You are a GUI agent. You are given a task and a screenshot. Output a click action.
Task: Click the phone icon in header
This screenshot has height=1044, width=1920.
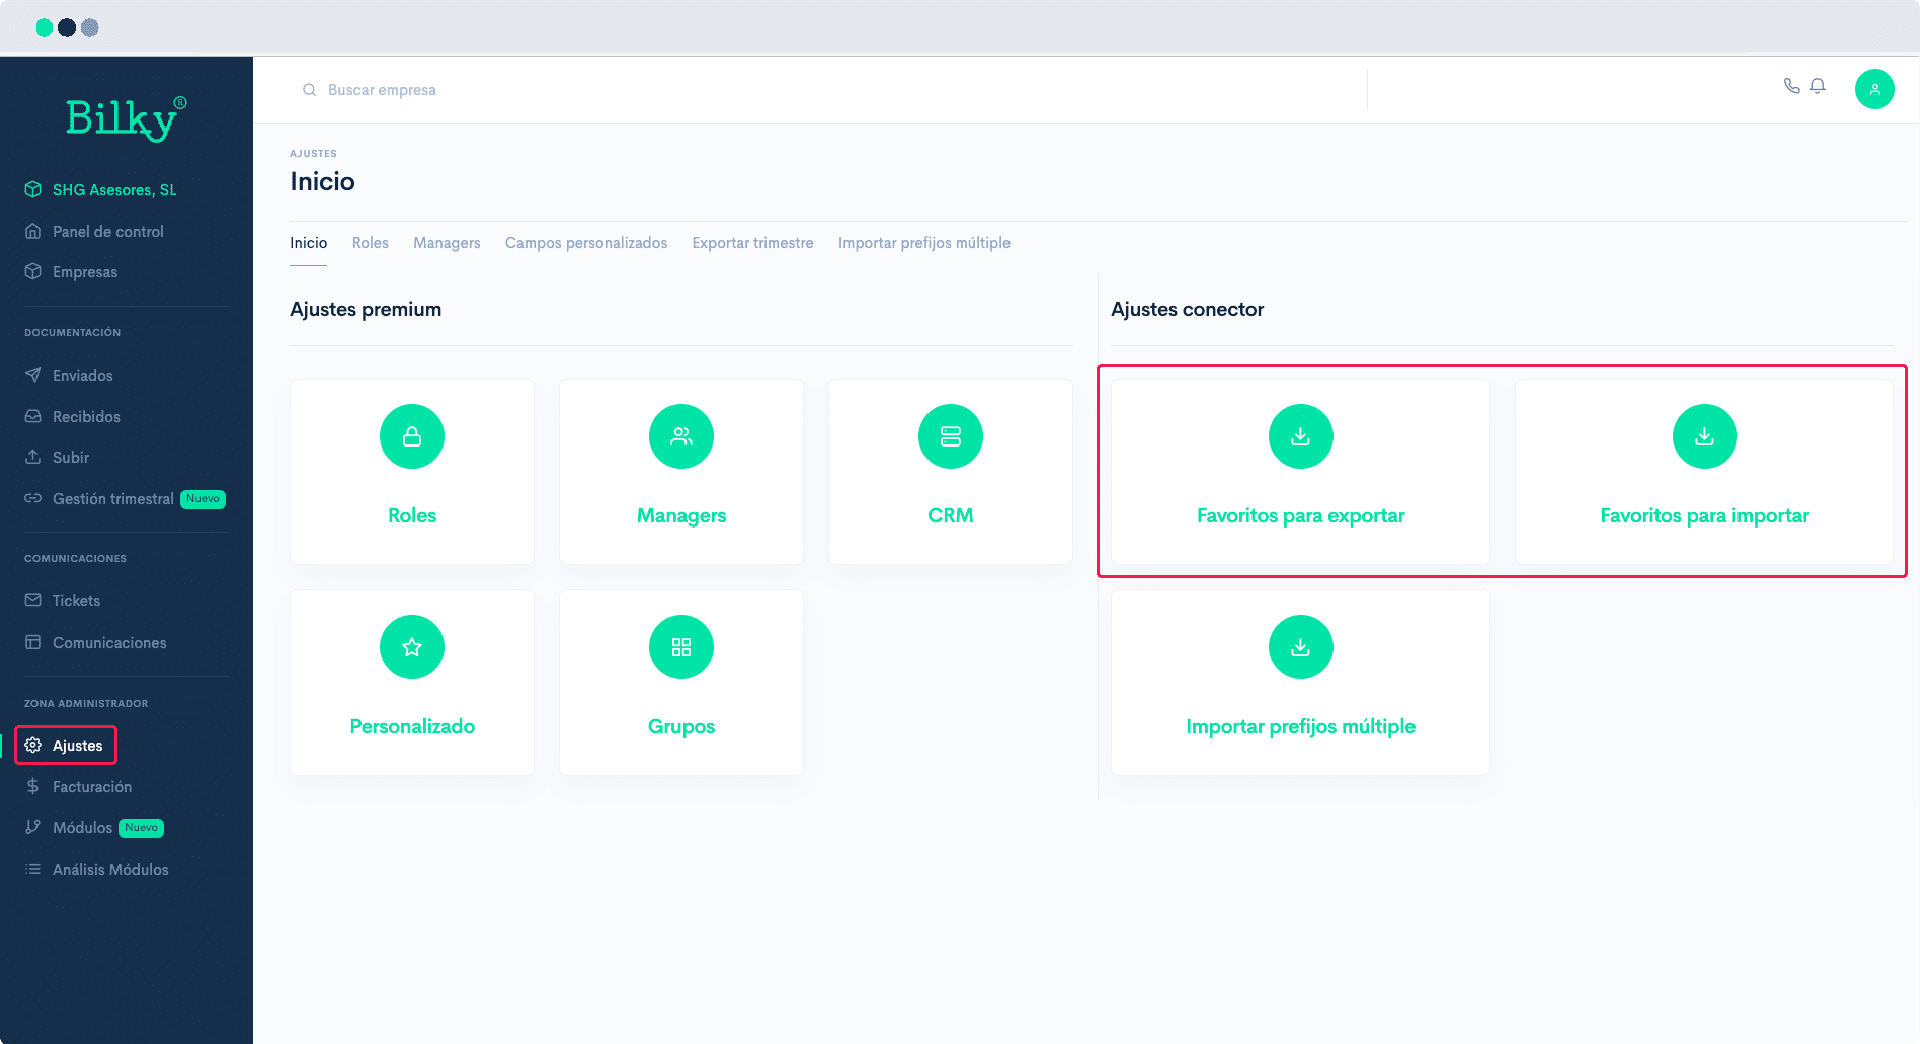1791,86
